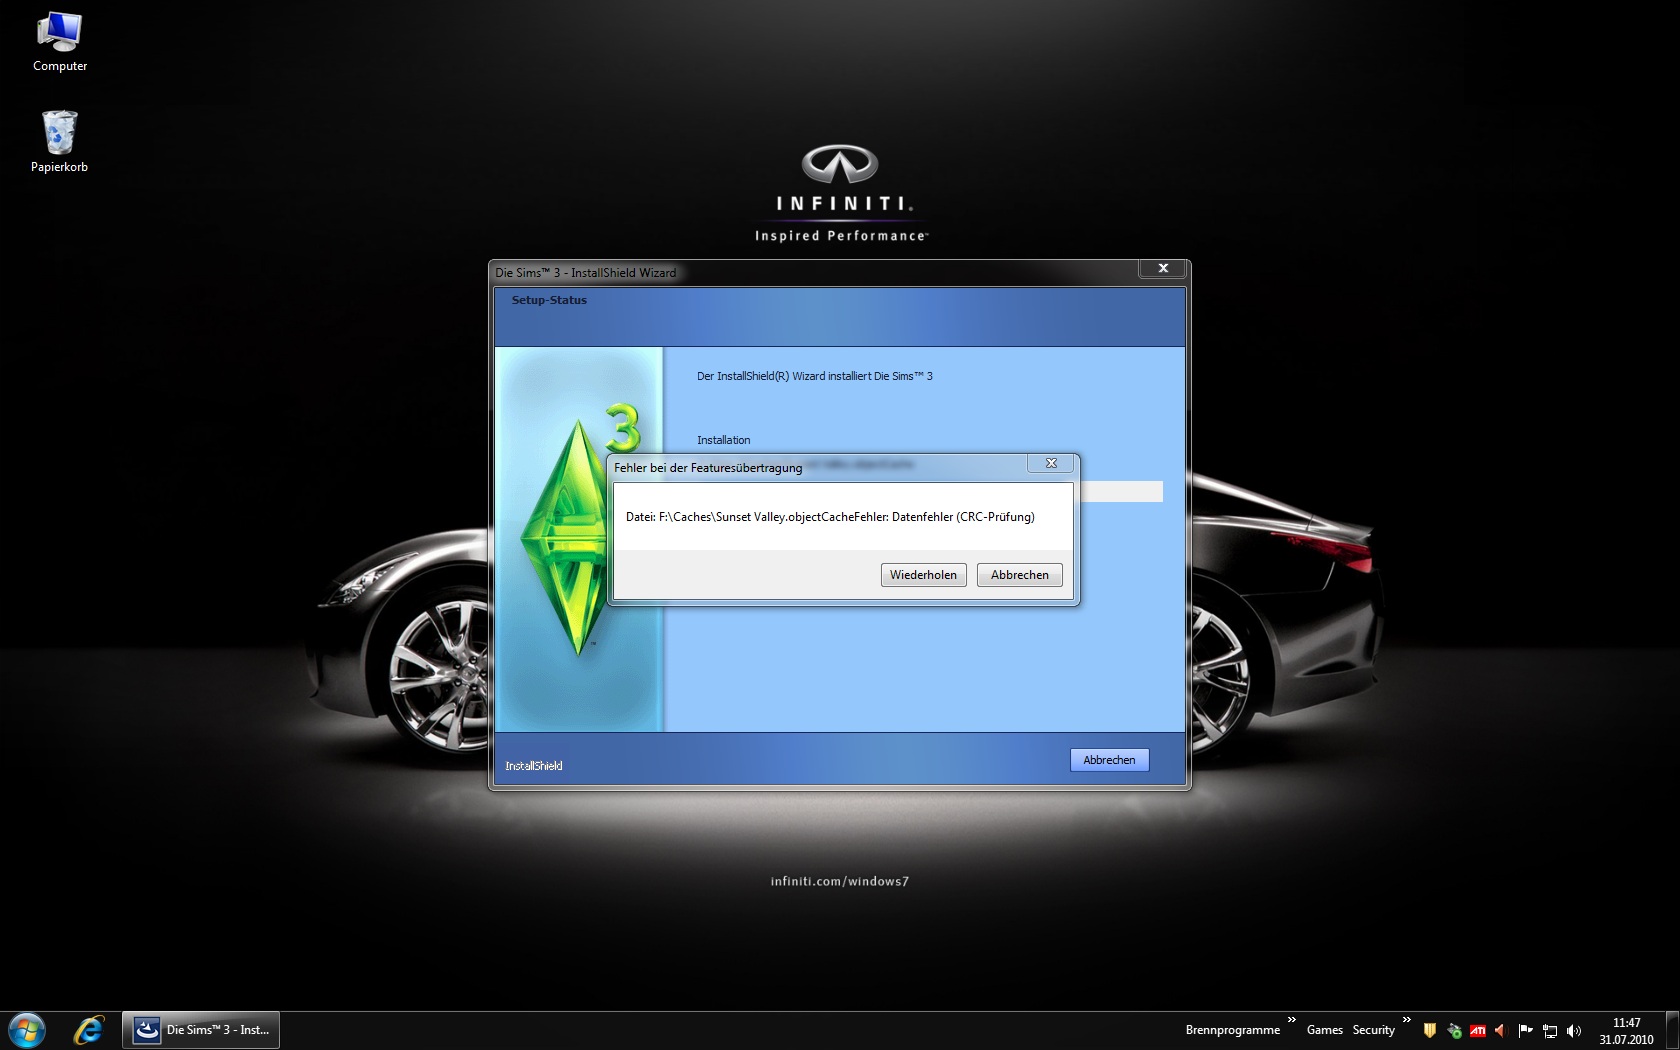The height and width of the screenshot is (1050, 1680).
Task: Expand the Brennprogramme toolbar chevron
Action: coord(1292,1020)
